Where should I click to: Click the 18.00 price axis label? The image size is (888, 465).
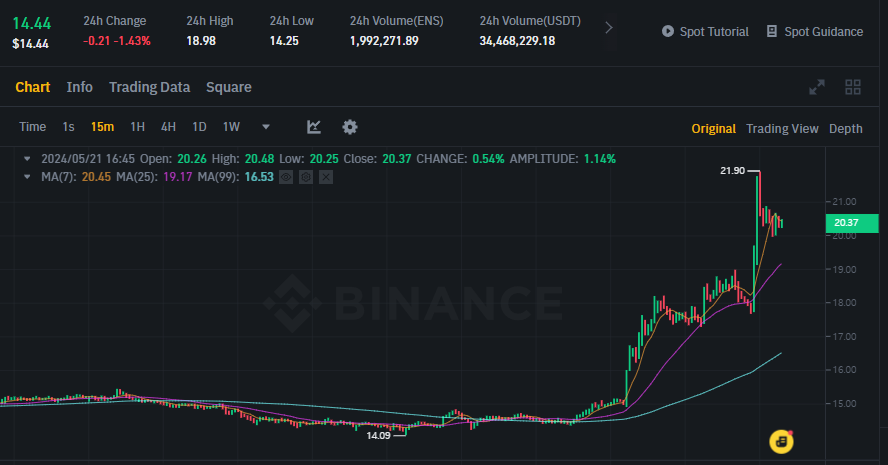[x=844, y=302]
